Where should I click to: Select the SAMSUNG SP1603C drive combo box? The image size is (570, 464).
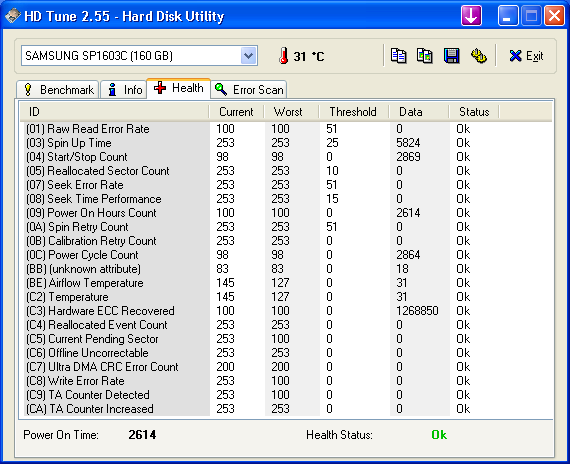click(139, 56)
